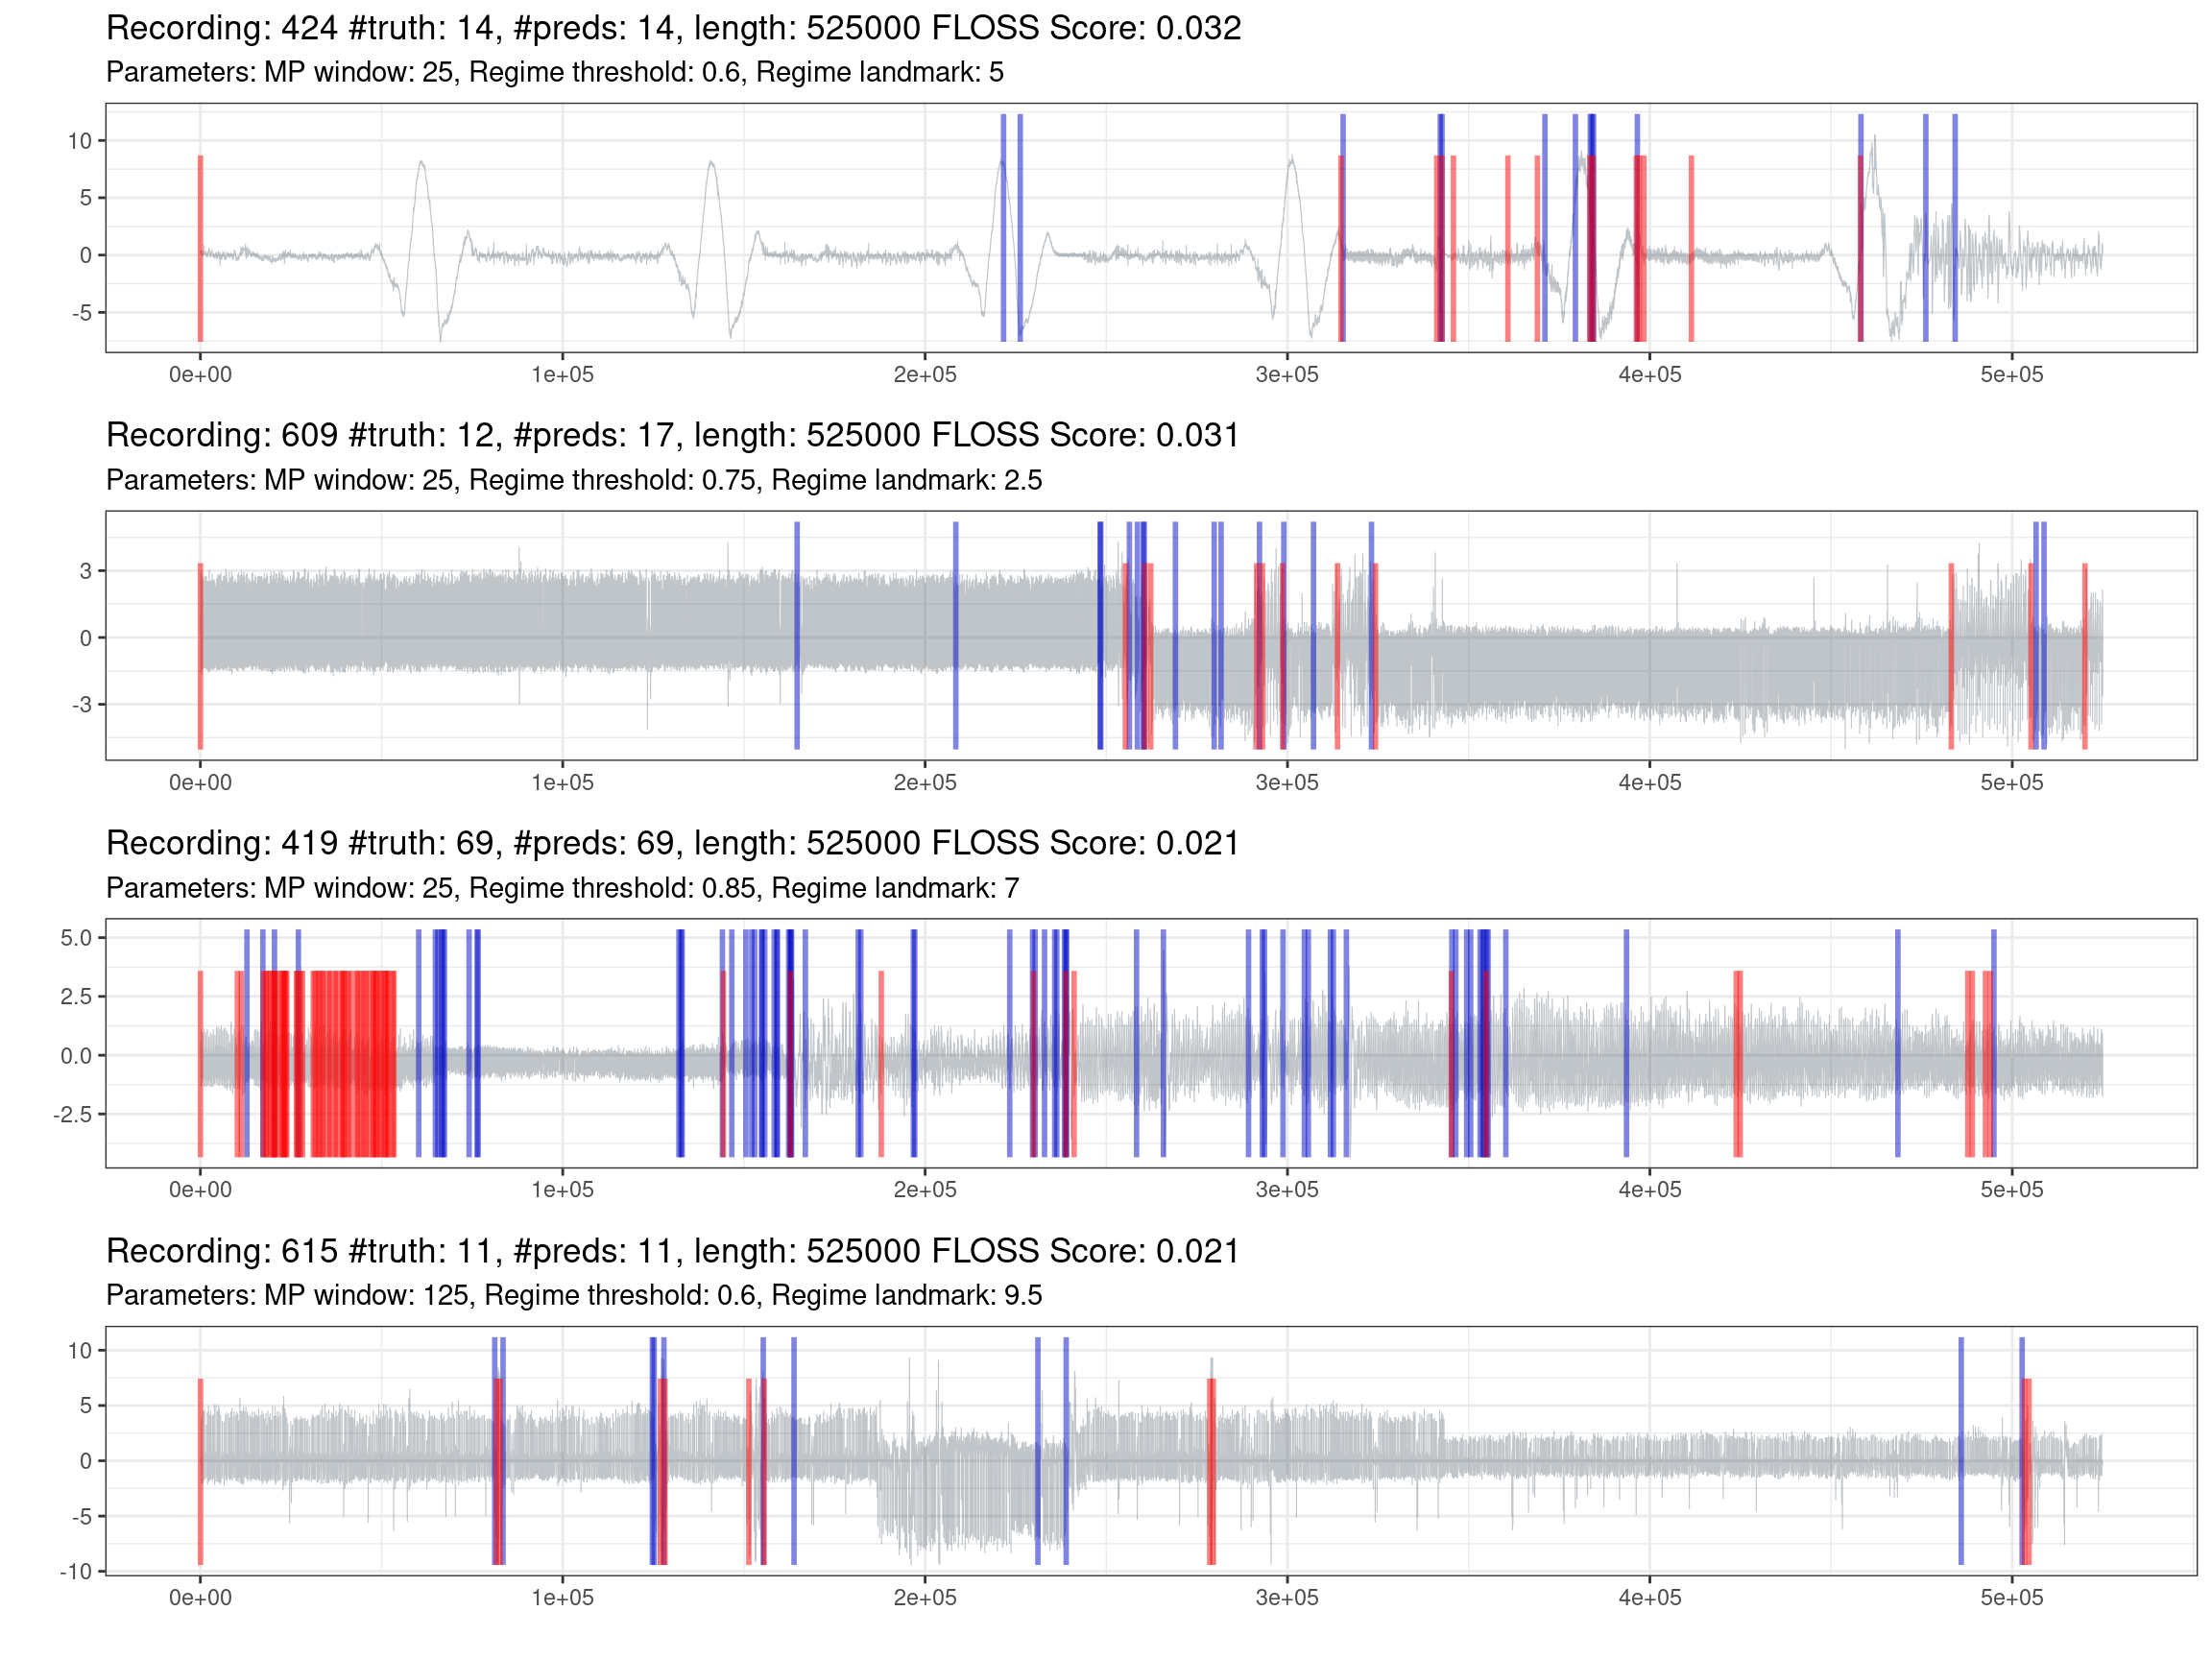
Task: Click y-axis label -3 on Recording 609 plot
Action: [82, 705]
